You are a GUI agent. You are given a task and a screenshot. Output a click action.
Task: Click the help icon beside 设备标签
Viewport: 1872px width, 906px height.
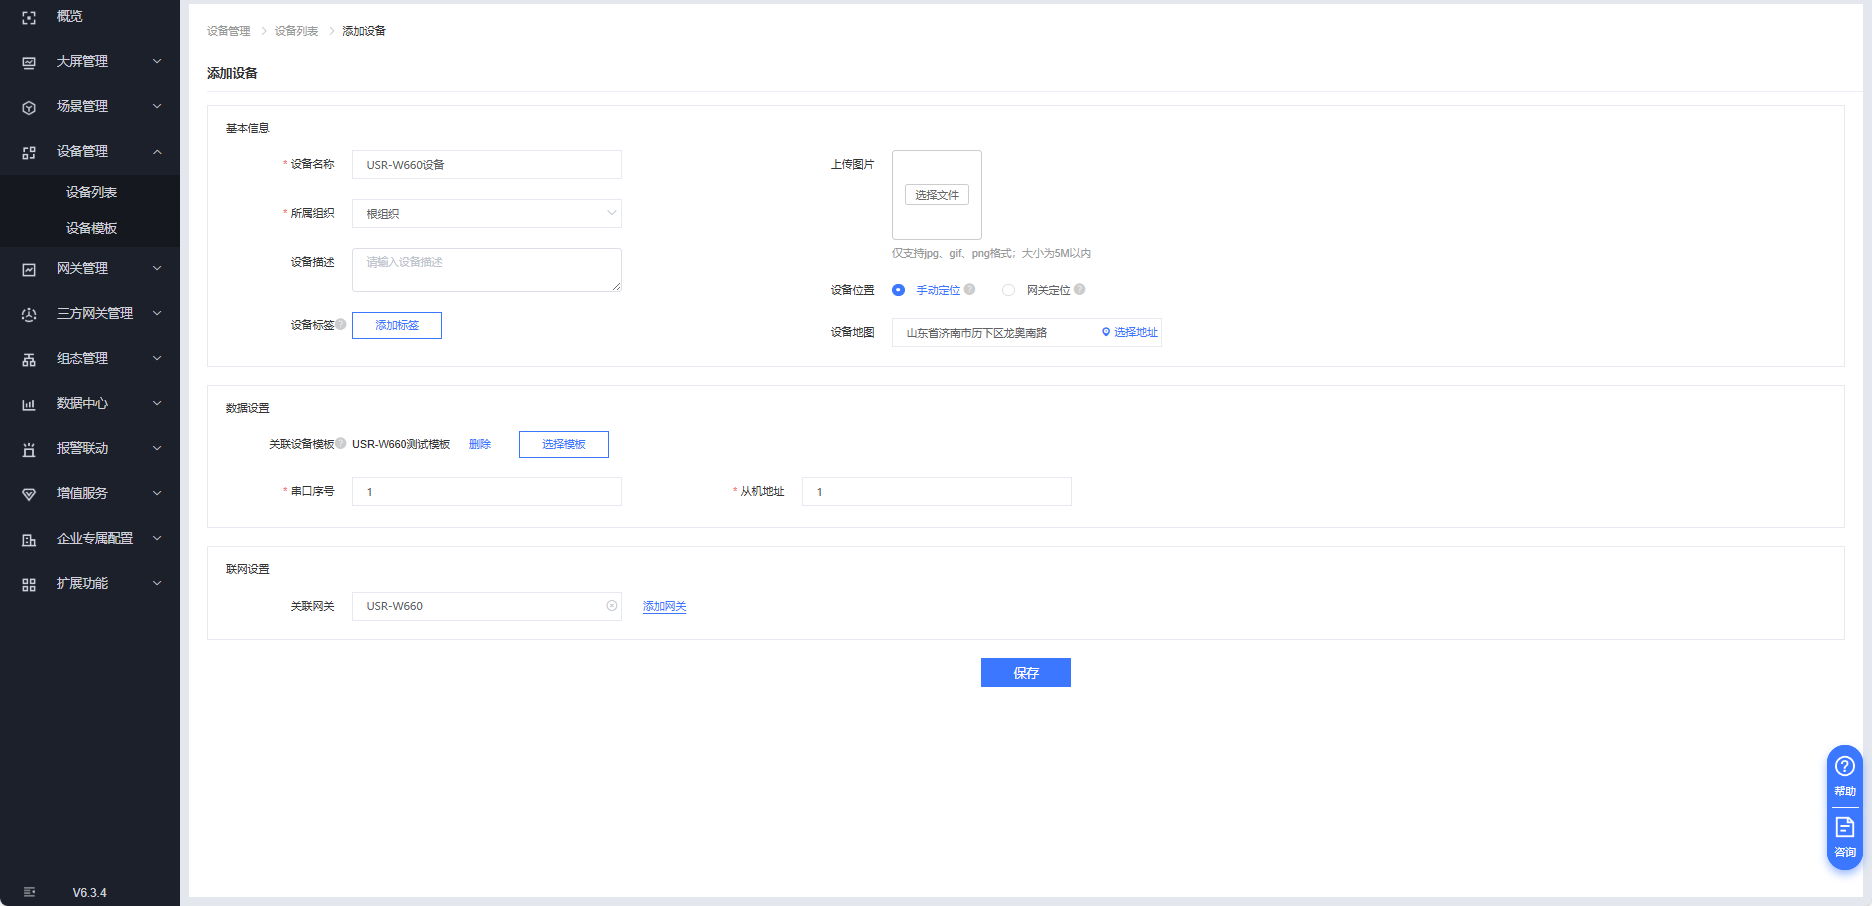(341, 324)
